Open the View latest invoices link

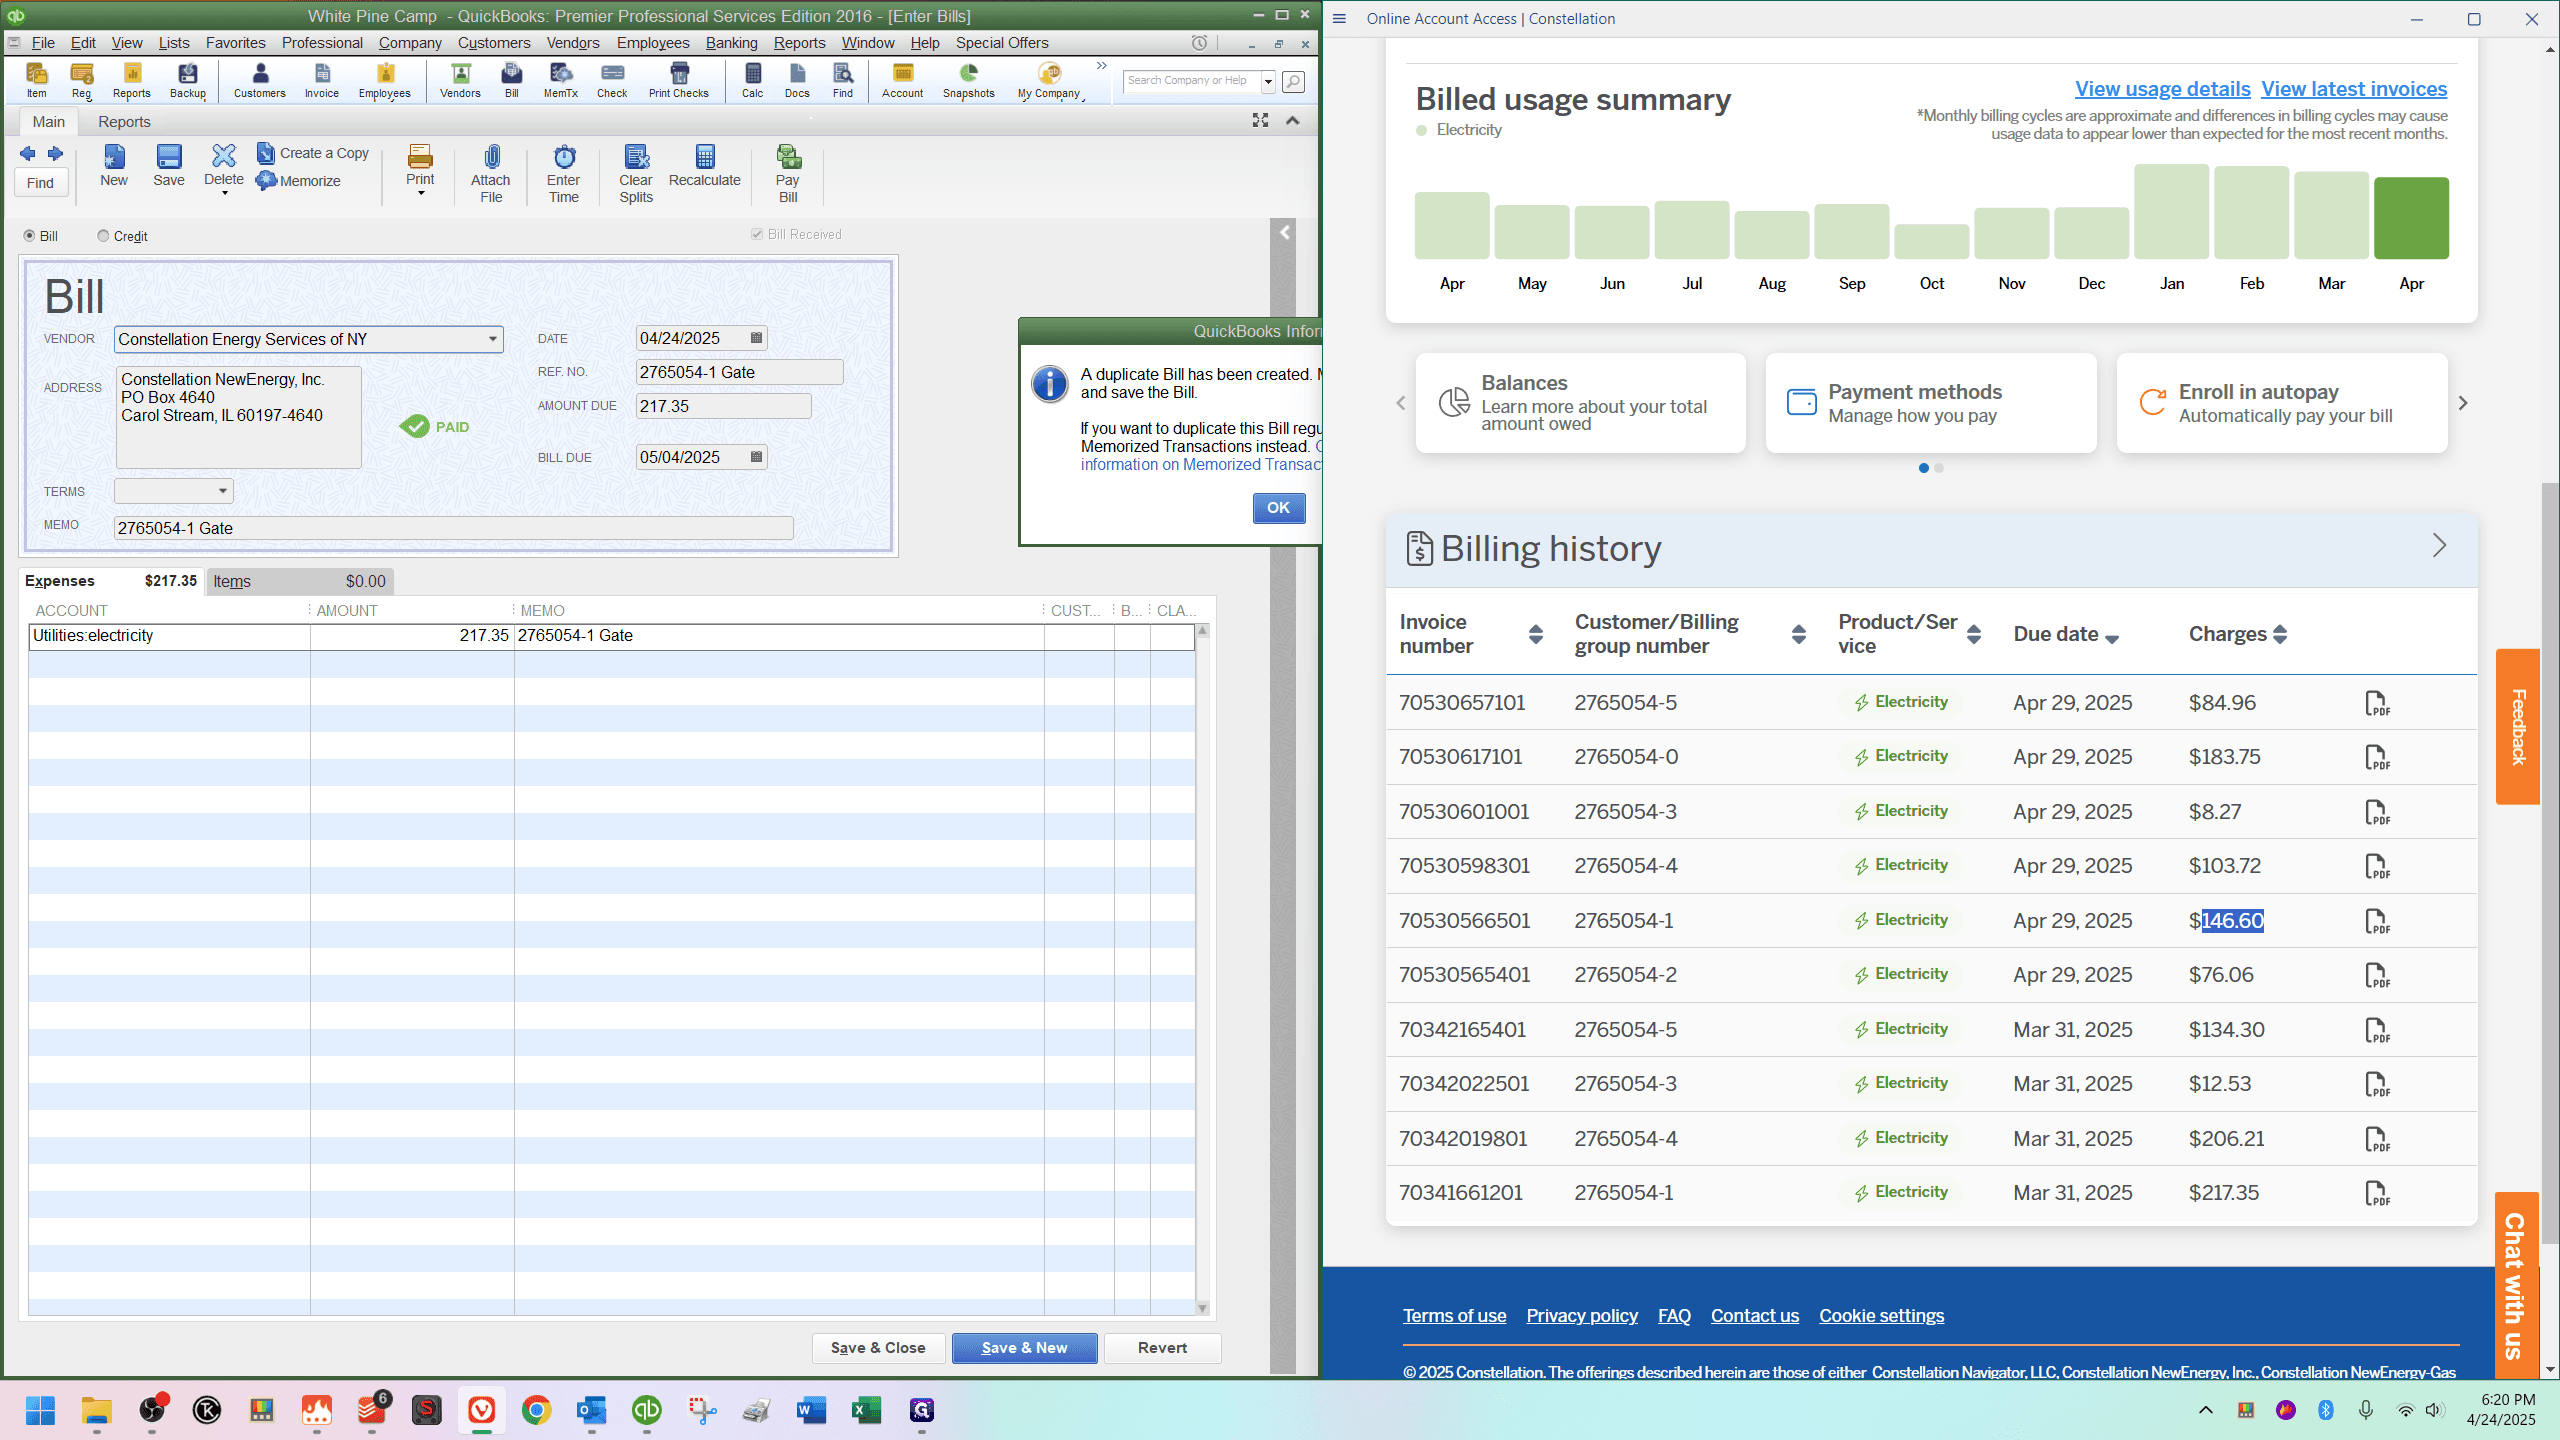2354,89
